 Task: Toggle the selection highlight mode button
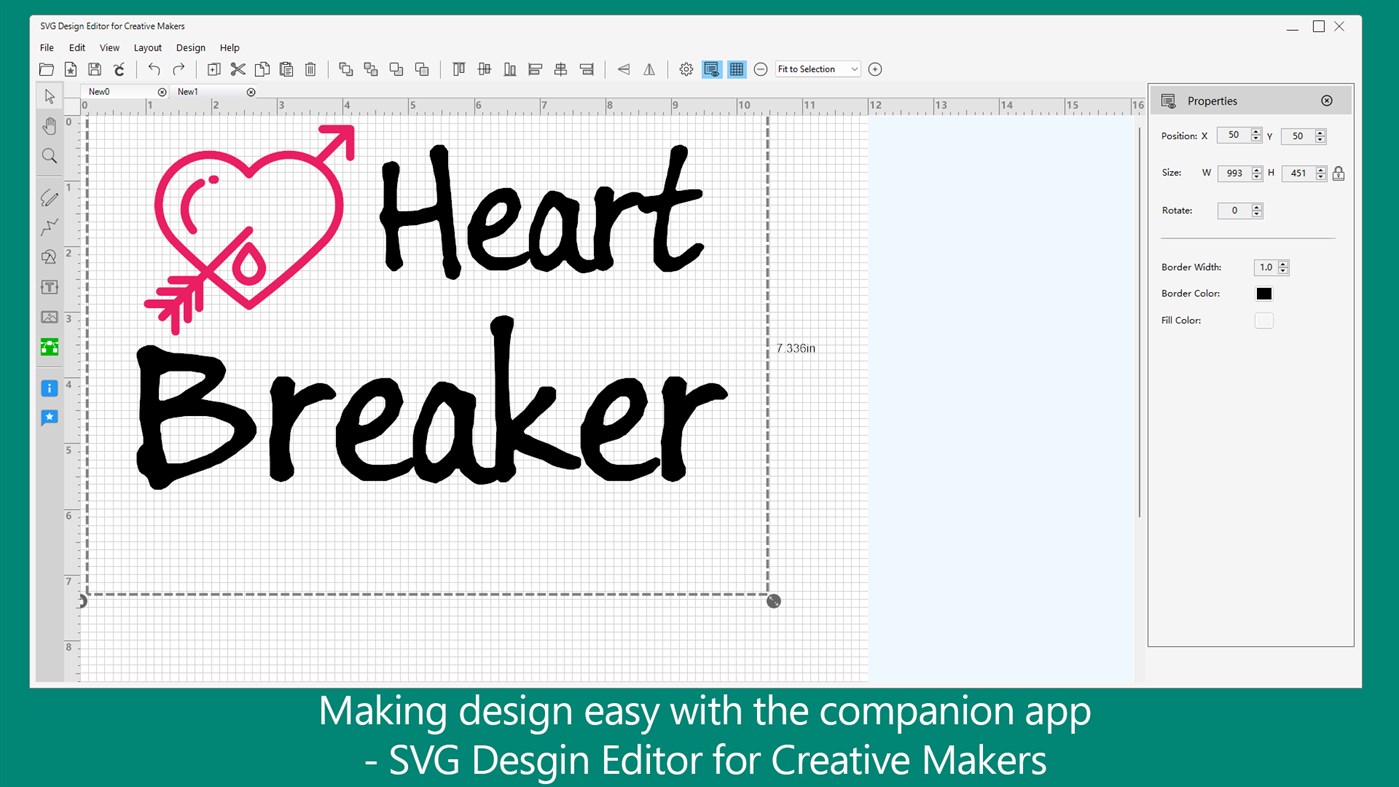coord(711,69)
